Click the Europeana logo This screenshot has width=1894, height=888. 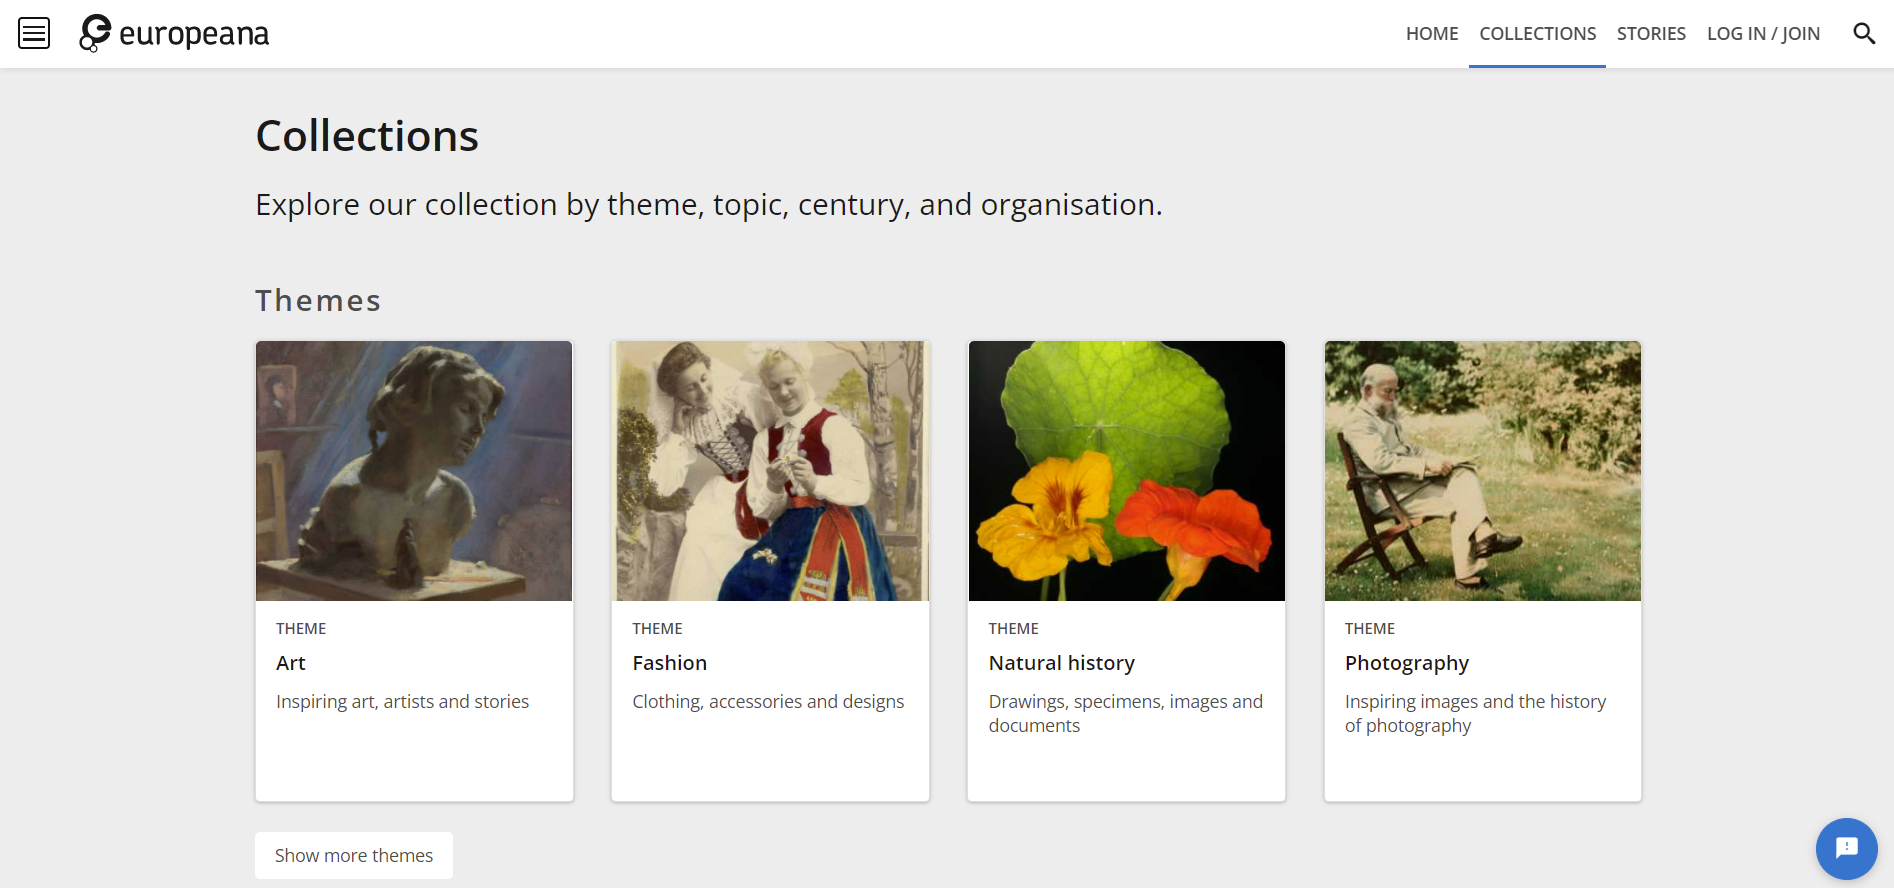(x=175, y=33)
